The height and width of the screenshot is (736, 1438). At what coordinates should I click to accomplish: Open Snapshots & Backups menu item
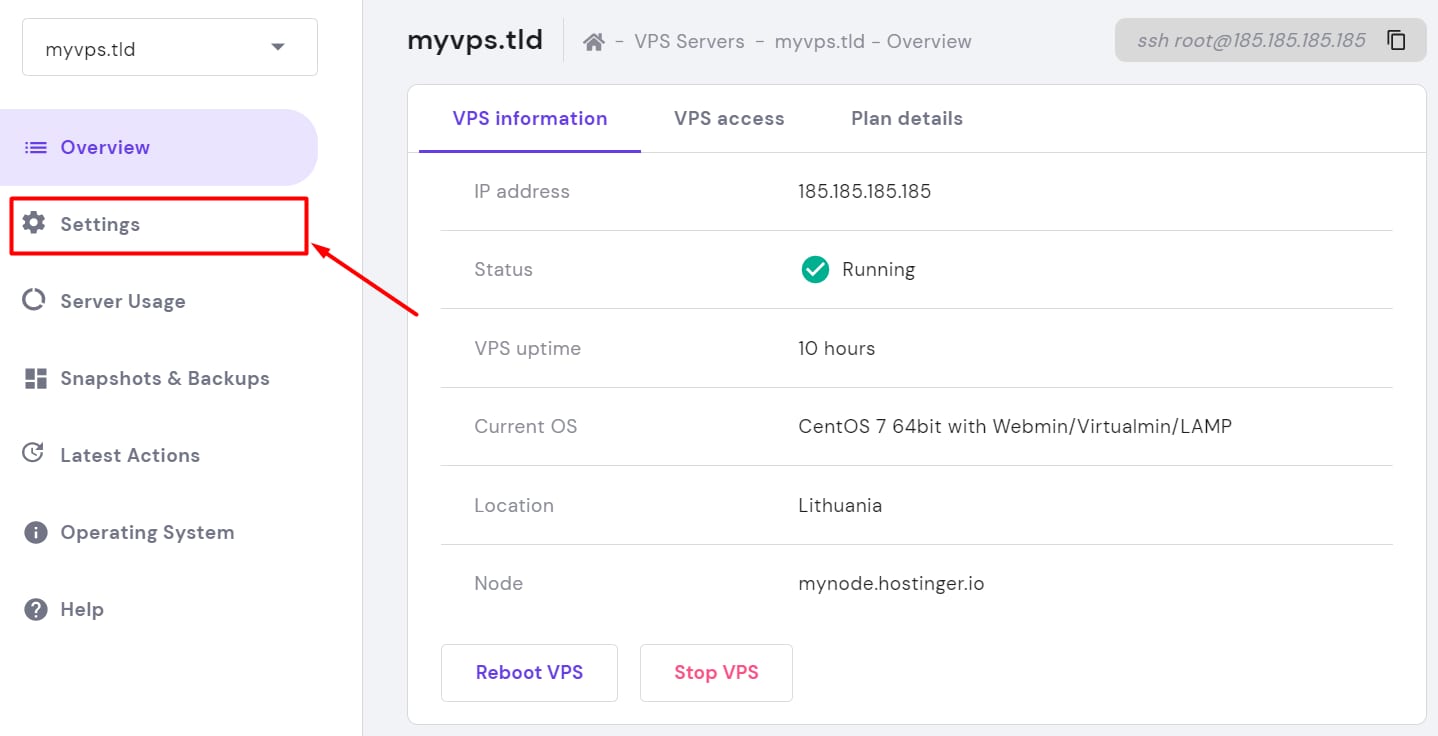165,378
